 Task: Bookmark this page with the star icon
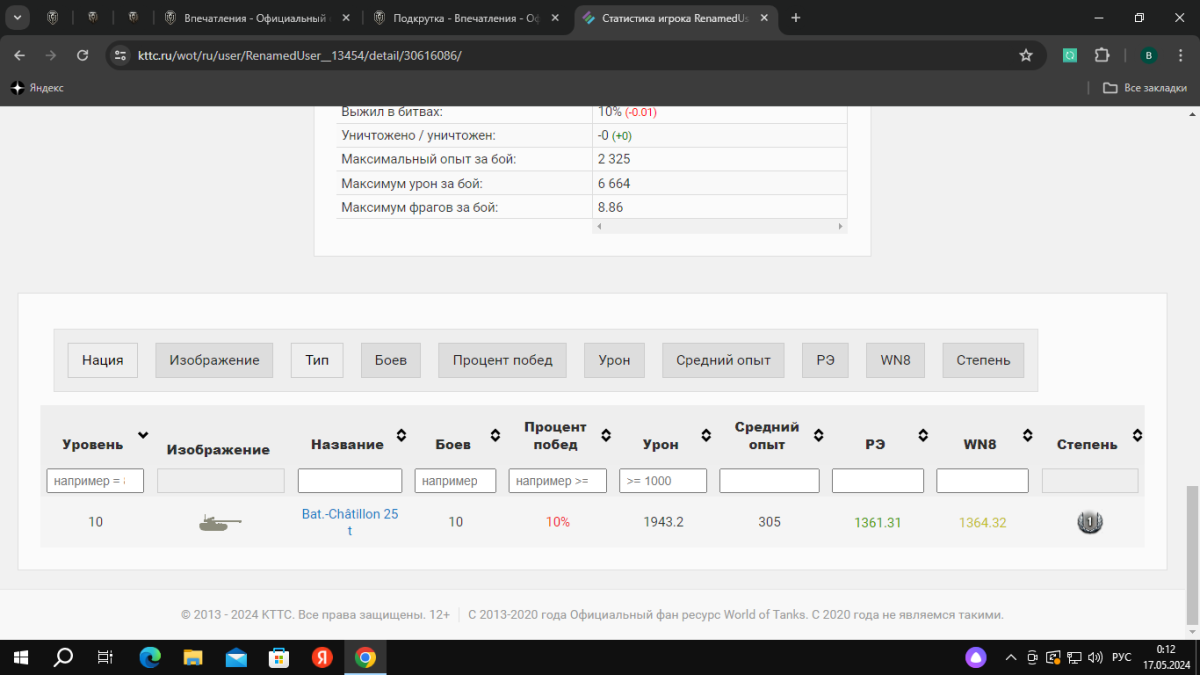coord(1025,56)
